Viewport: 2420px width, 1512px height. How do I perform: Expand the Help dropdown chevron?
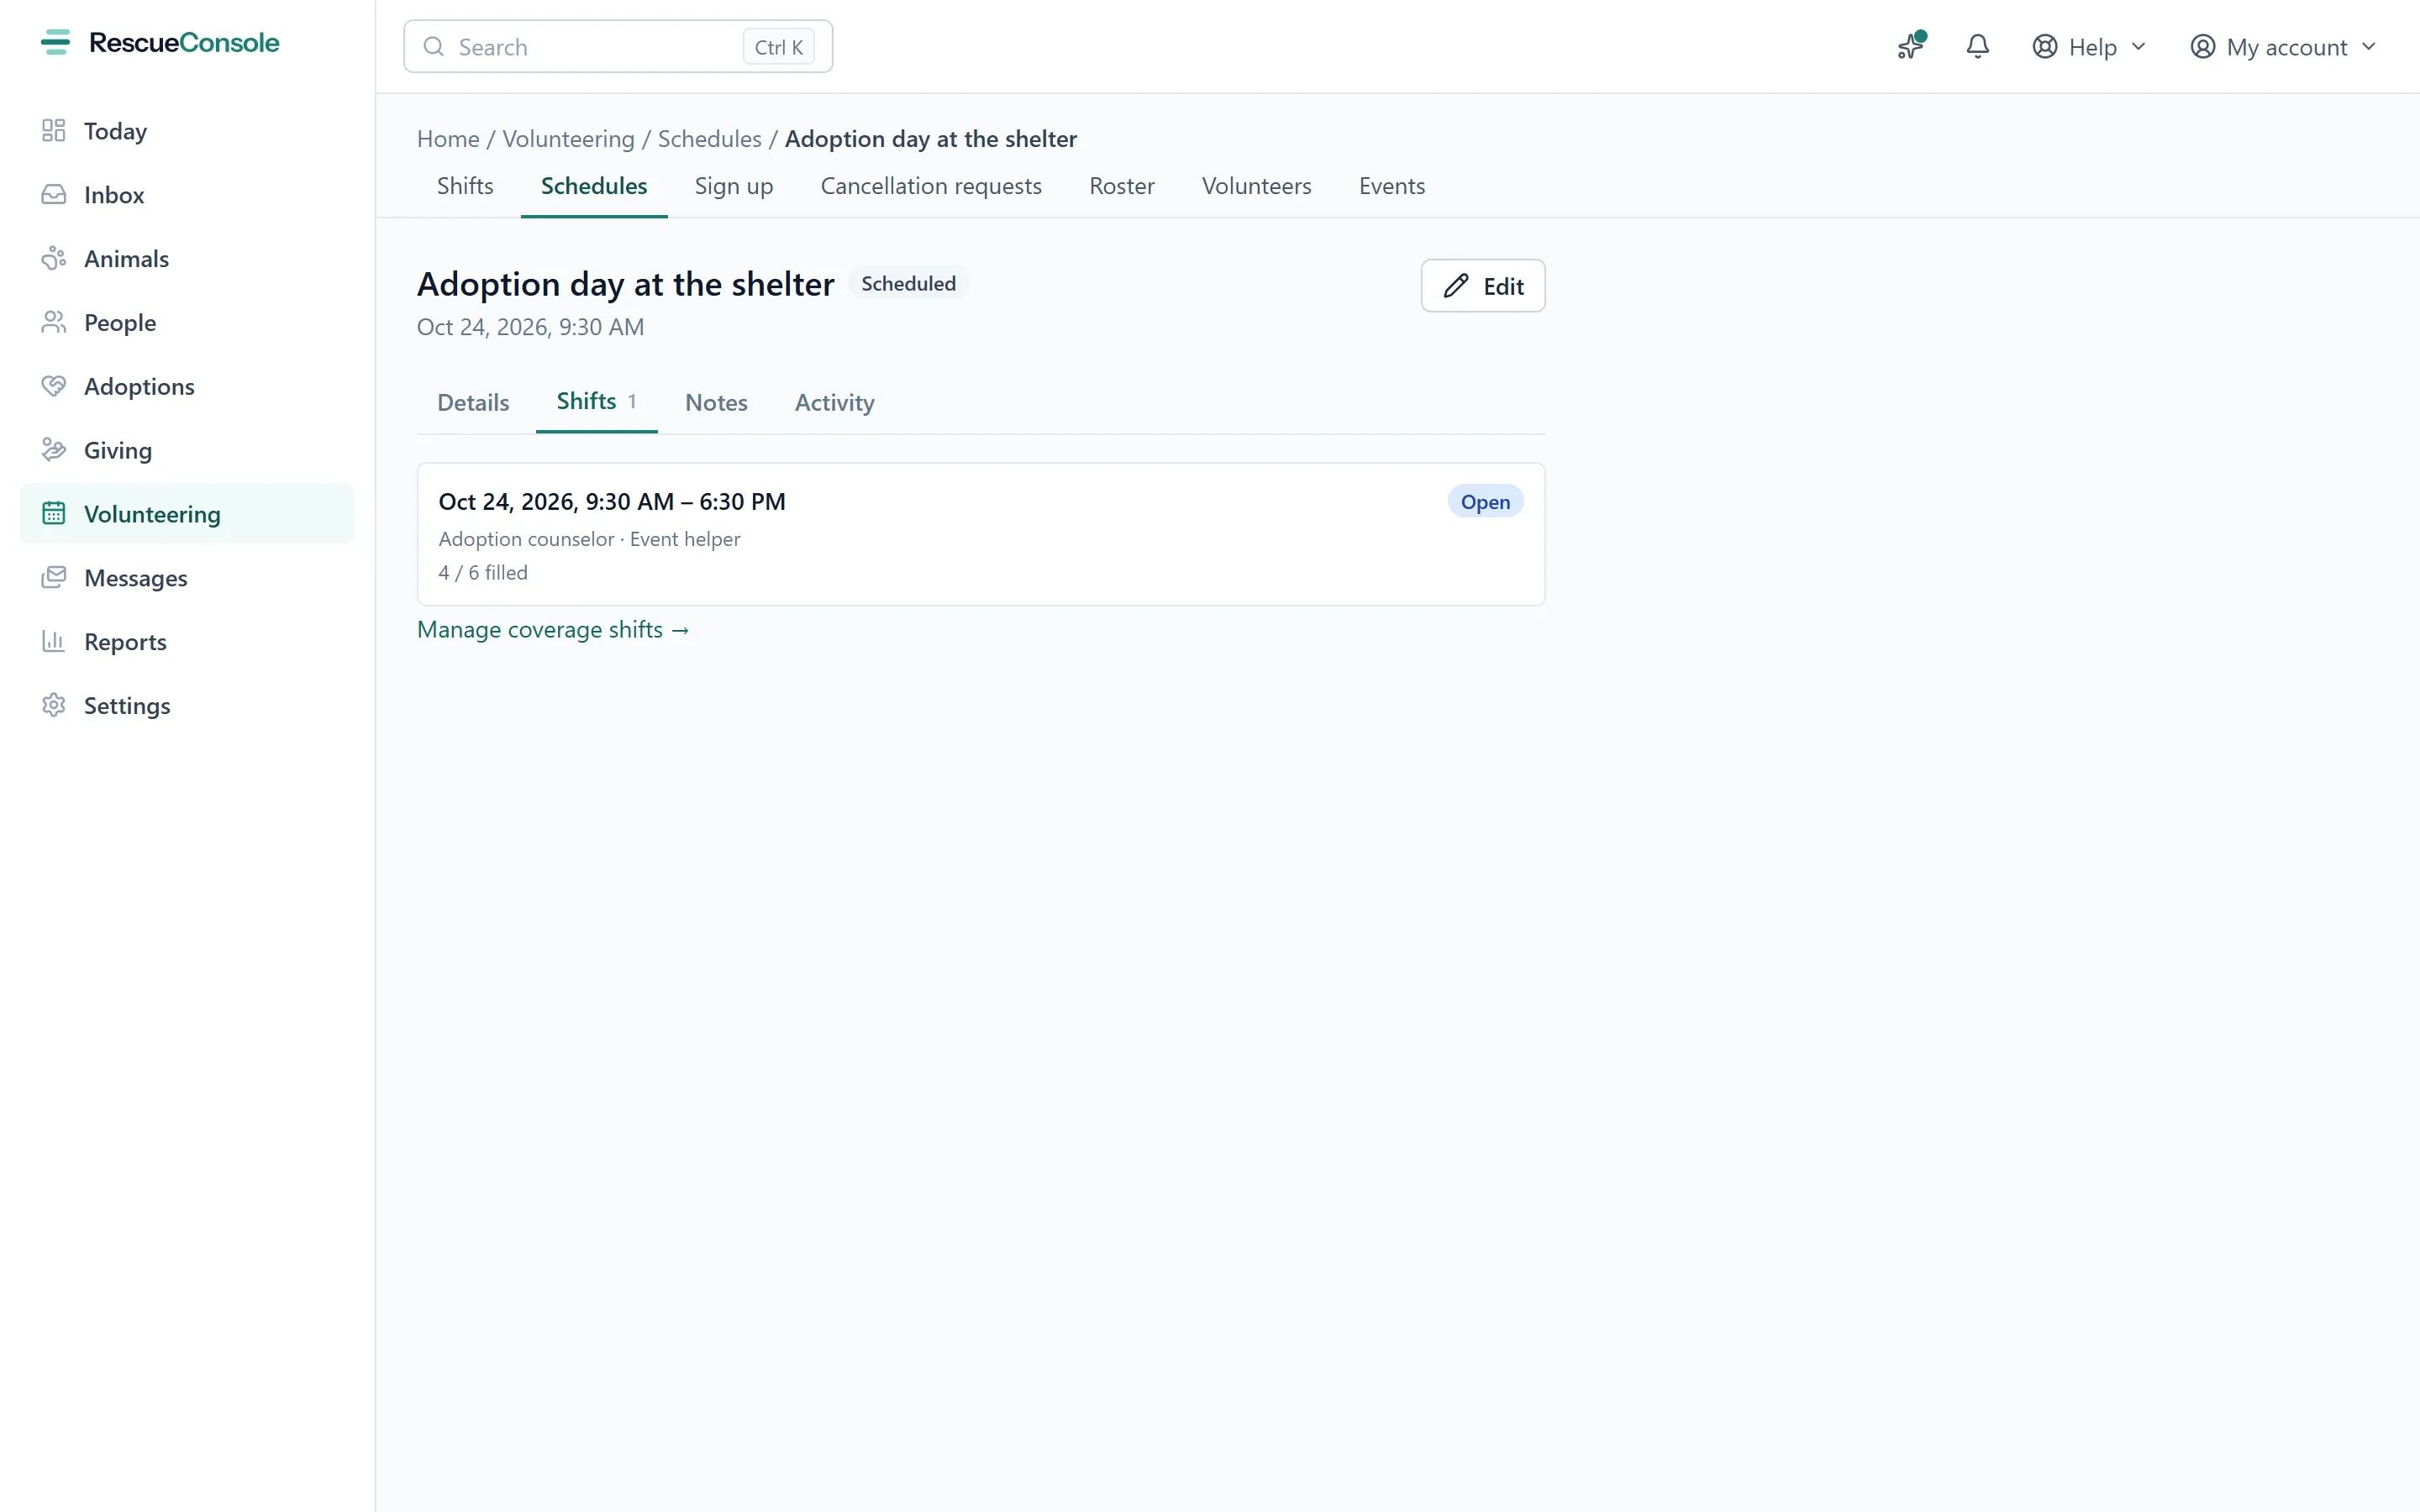tap(2139, 47)
